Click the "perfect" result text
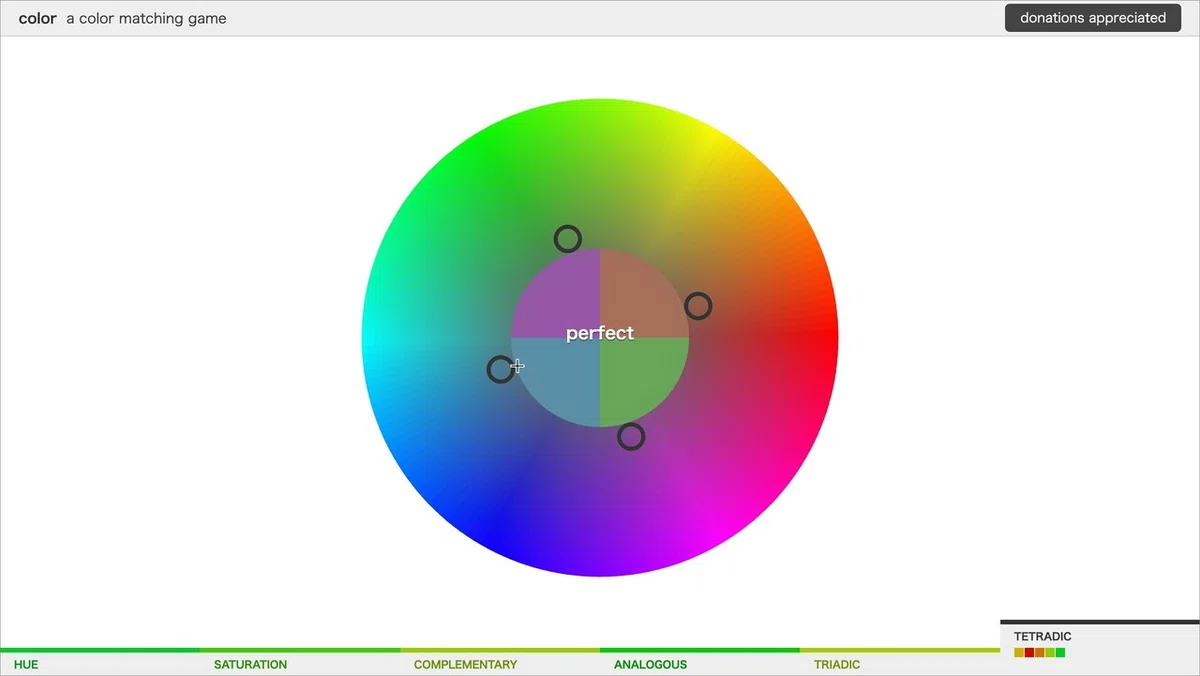The height and width of the screenshot is (676, 1200). 600,333
